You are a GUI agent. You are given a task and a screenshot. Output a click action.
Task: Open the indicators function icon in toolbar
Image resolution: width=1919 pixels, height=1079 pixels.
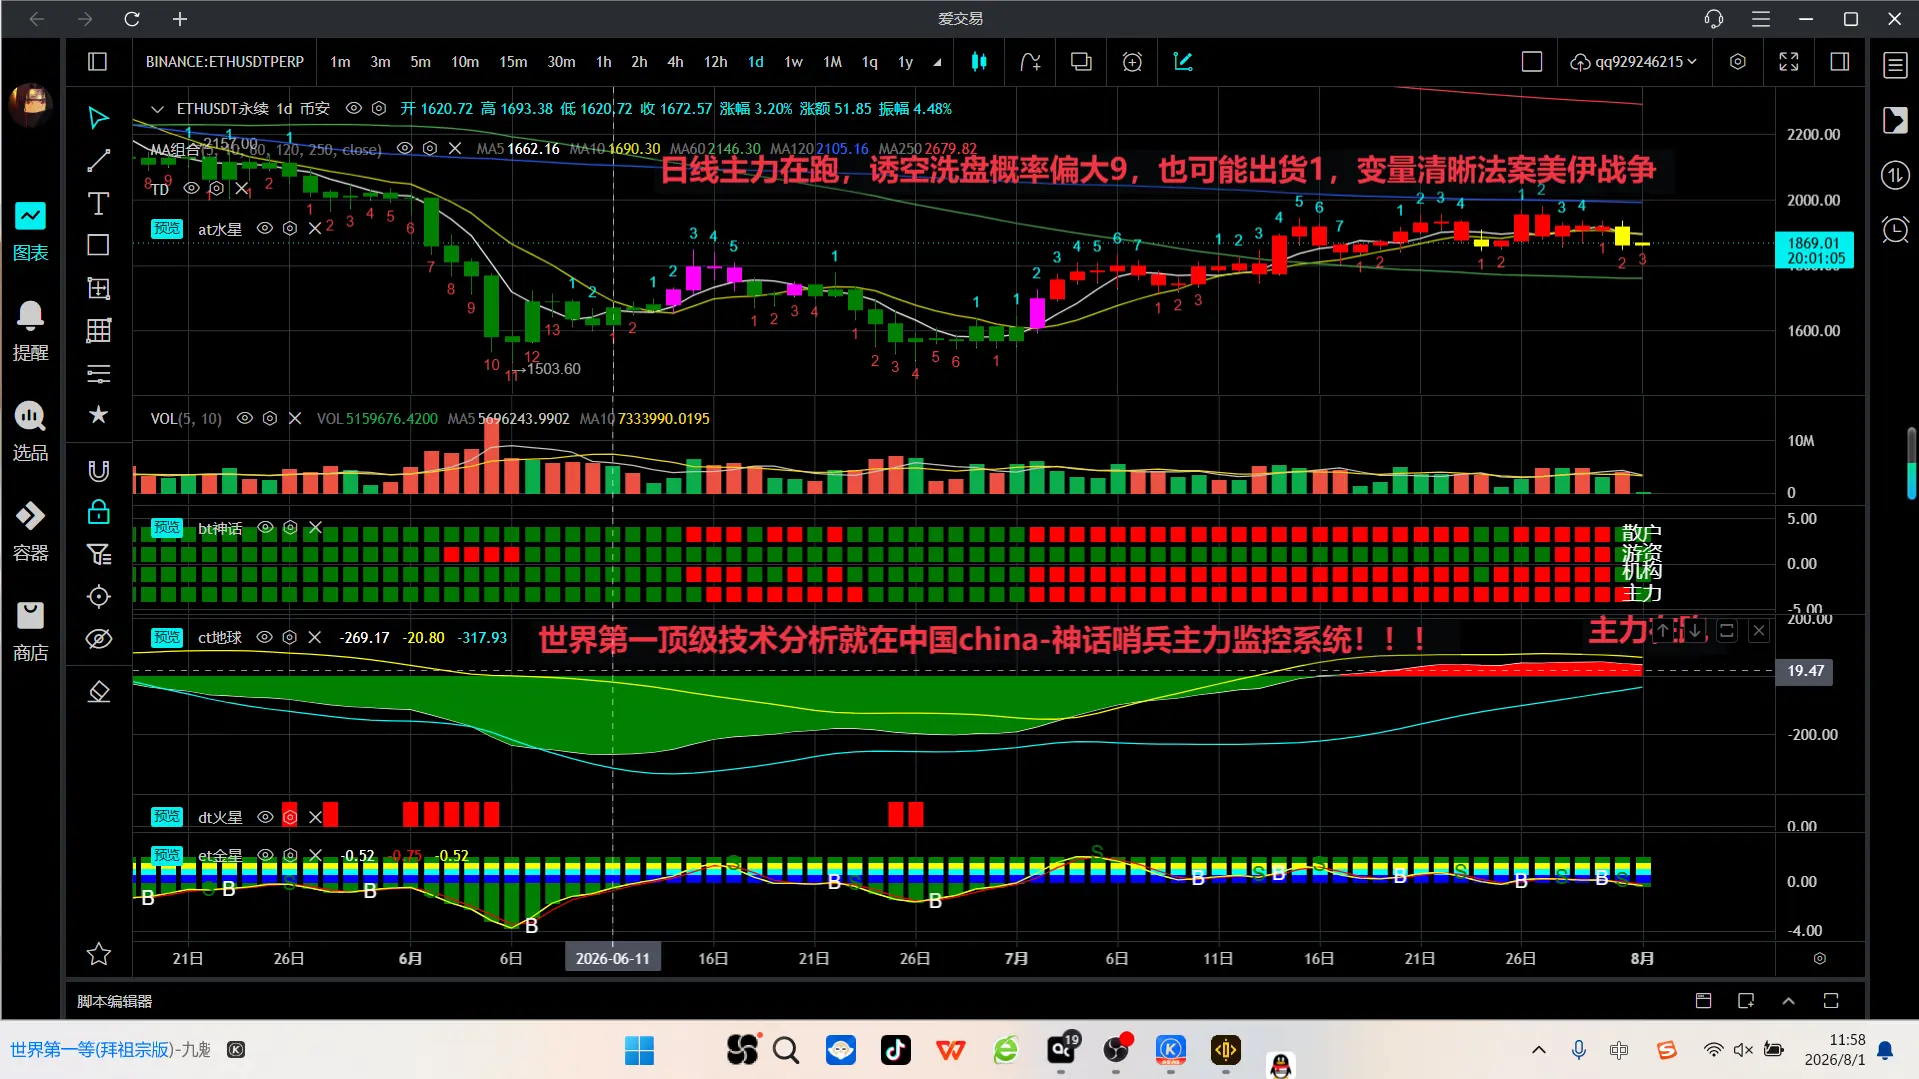coord(1030,62)
